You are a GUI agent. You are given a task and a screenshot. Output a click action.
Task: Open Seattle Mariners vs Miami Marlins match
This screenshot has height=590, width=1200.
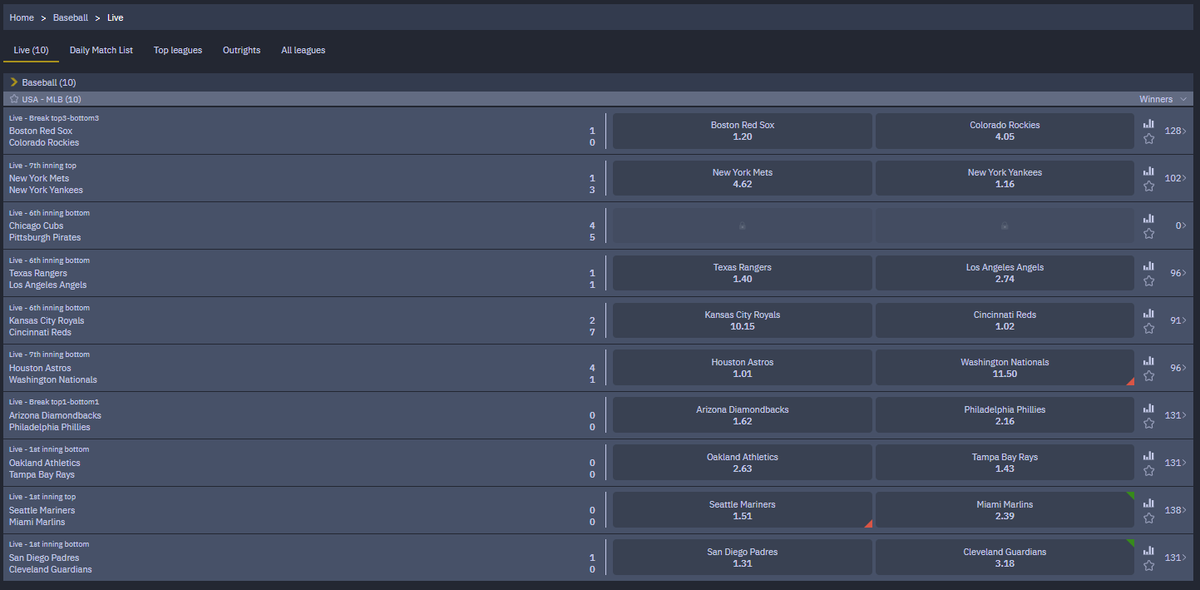pos(300,510)
